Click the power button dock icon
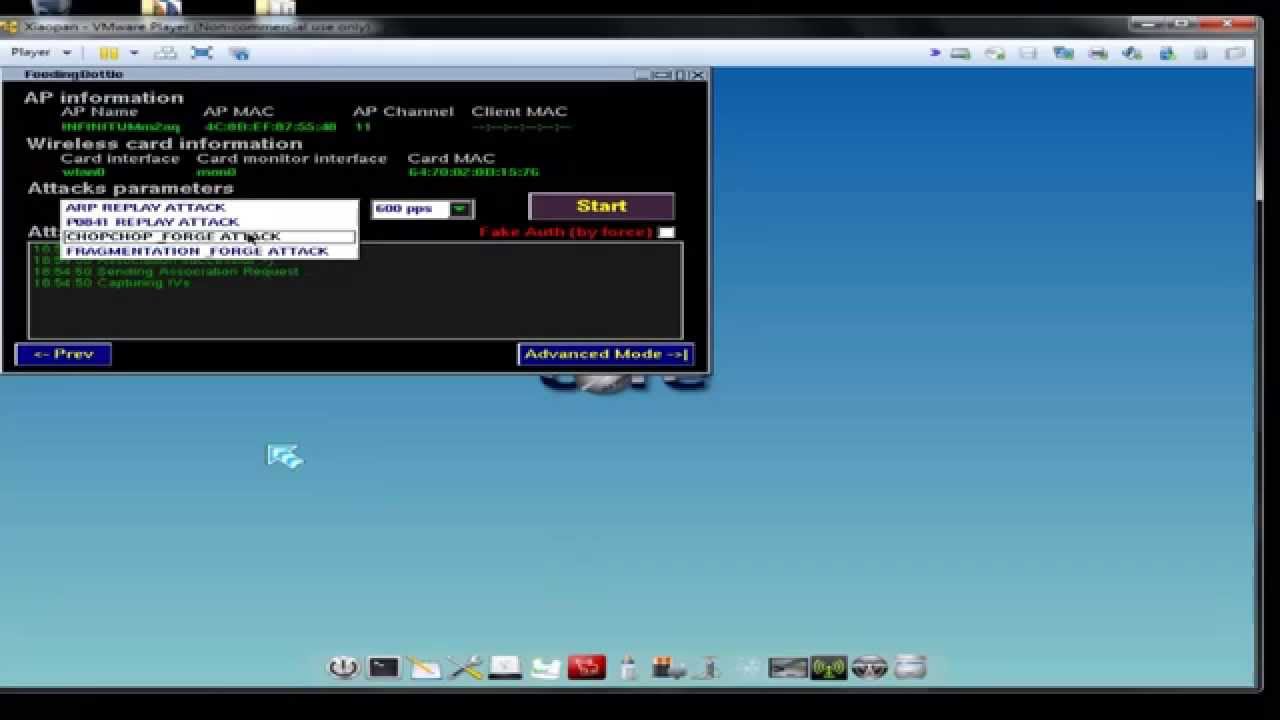Viewport: 1280px width, 720px height. point(343,667)
